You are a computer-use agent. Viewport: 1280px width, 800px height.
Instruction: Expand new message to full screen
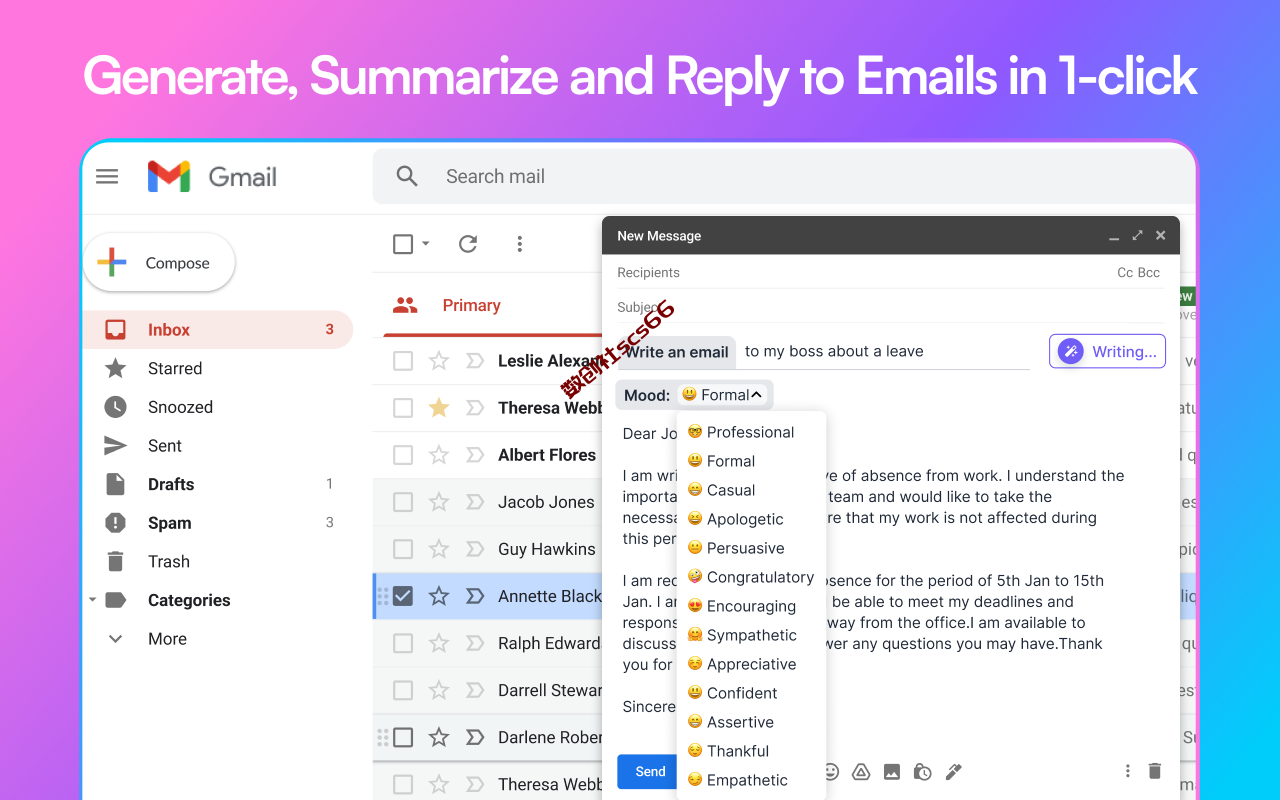tap(1137, 236)
